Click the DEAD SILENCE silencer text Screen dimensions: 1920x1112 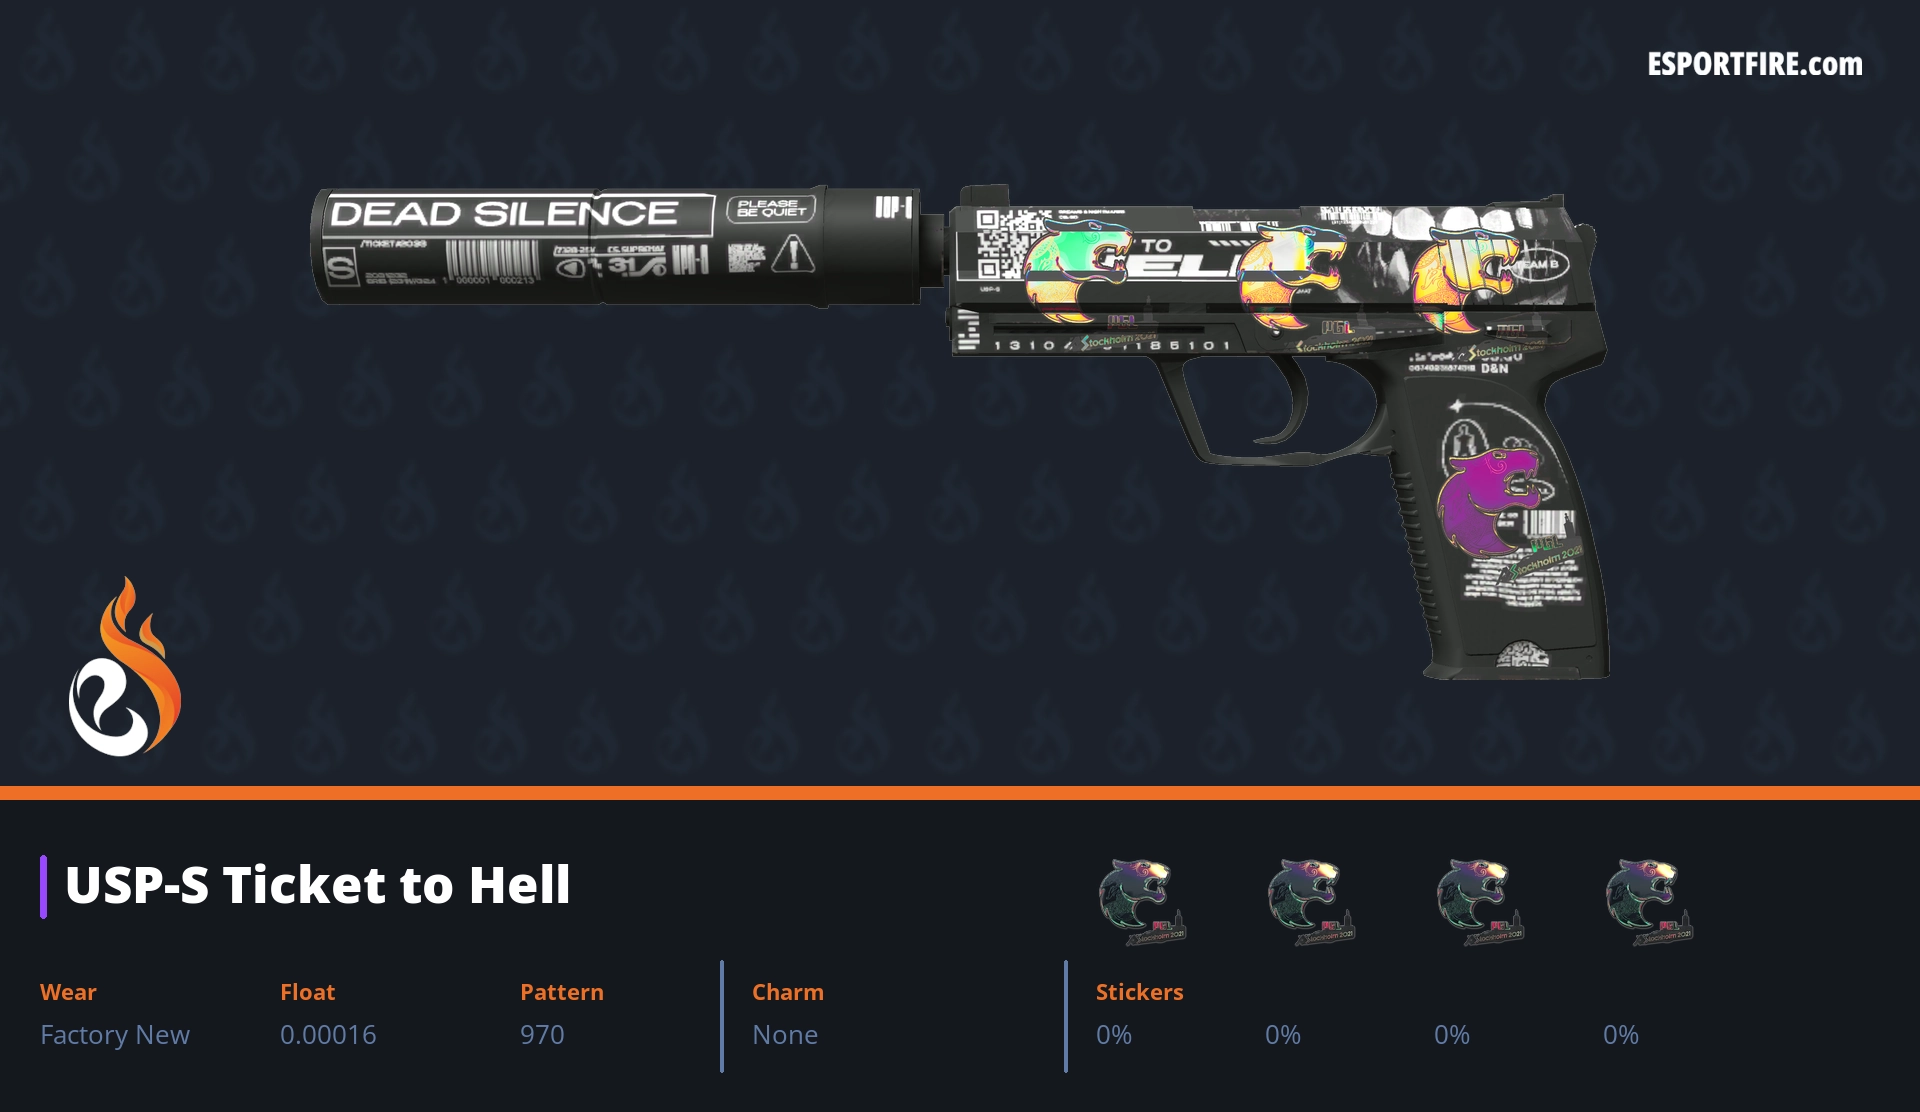pos(504,214)
